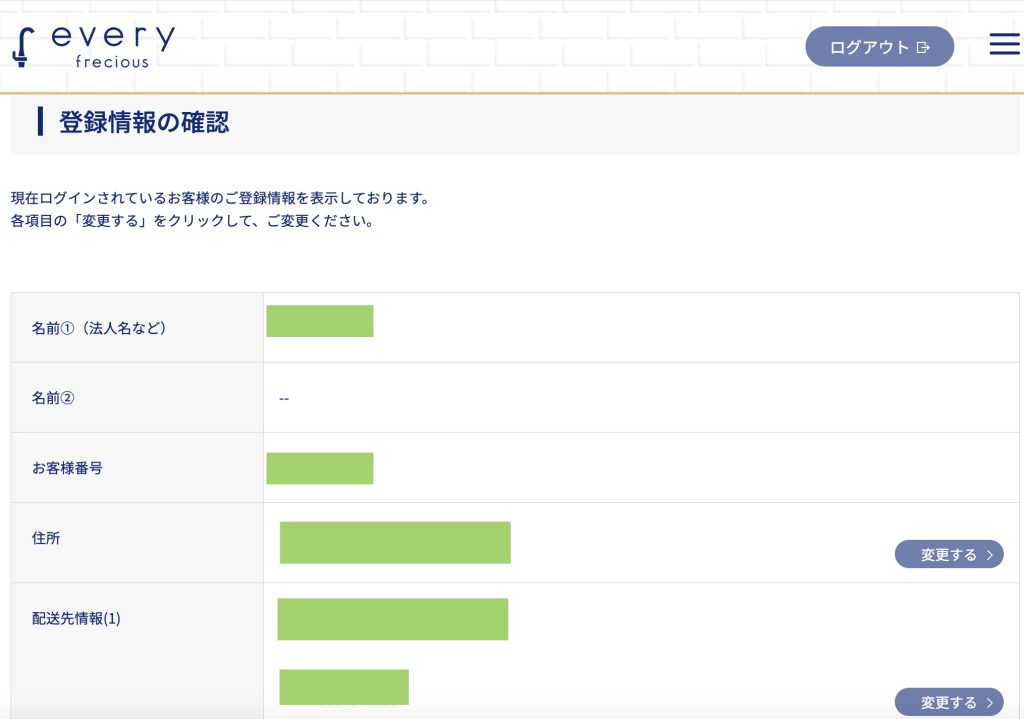Select the 配送先情報(1) row label
This screenshot has width=1024, height=719.
tap(76, 618)
